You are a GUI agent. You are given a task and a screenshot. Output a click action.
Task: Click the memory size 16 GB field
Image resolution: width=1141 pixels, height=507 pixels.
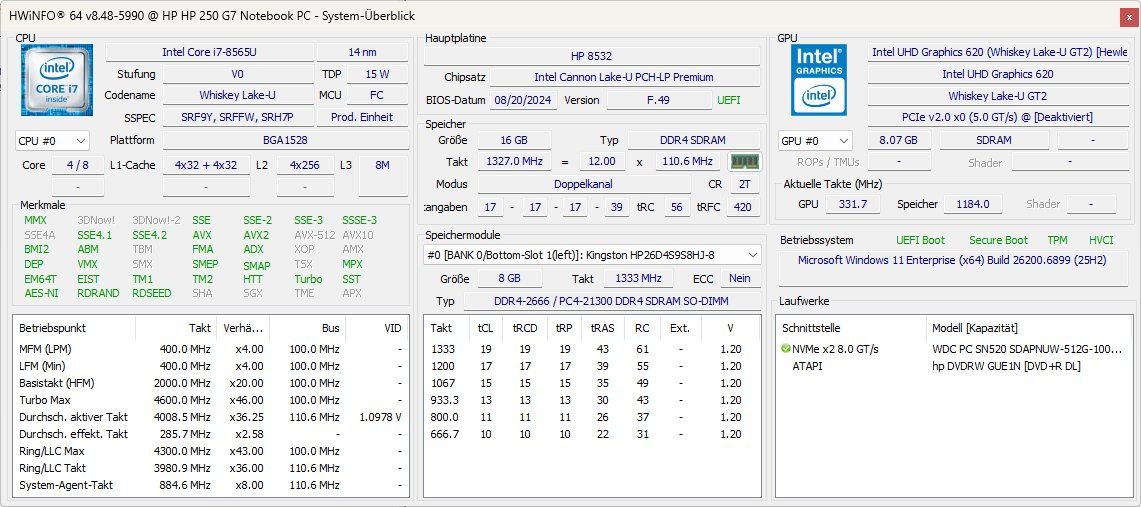click(514, 140)
